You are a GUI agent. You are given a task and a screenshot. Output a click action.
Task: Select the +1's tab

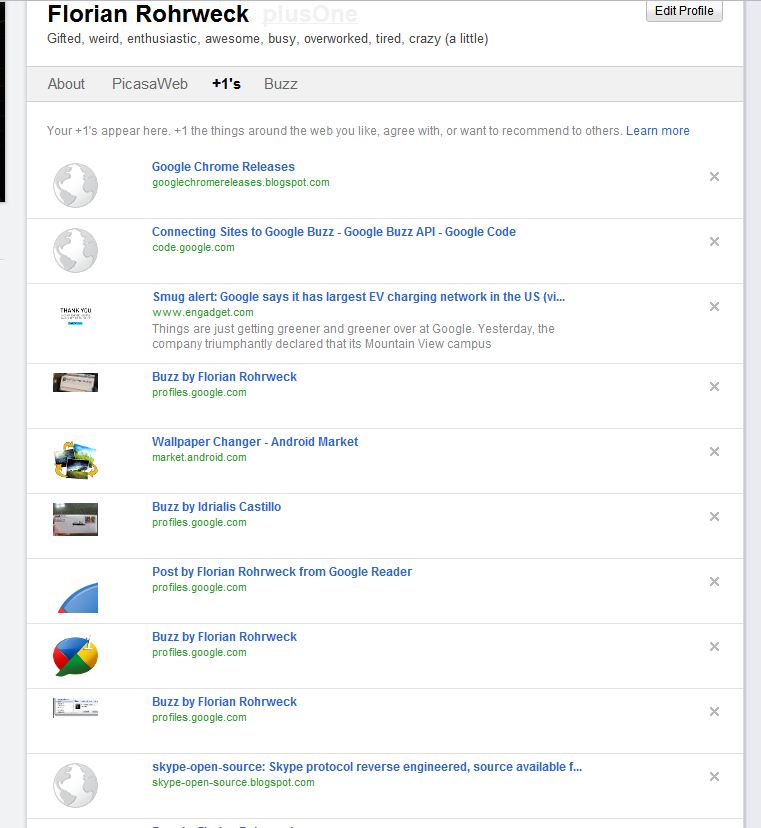point(227,84)
